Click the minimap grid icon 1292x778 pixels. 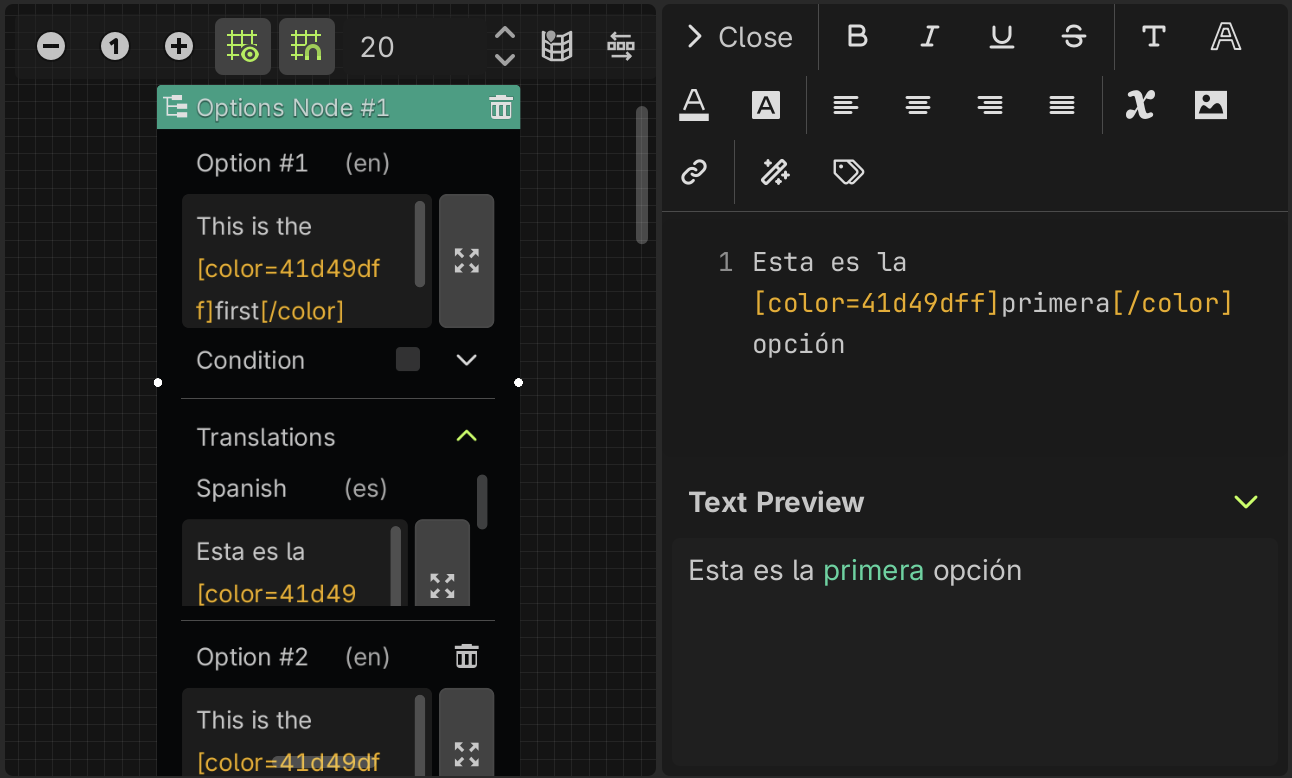point(557,46)
